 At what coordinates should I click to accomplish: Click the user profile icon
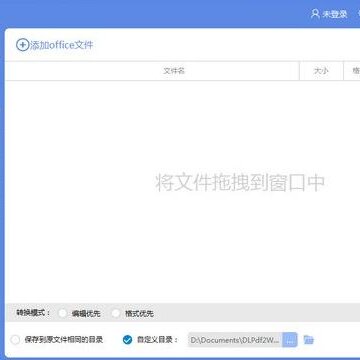315,14
